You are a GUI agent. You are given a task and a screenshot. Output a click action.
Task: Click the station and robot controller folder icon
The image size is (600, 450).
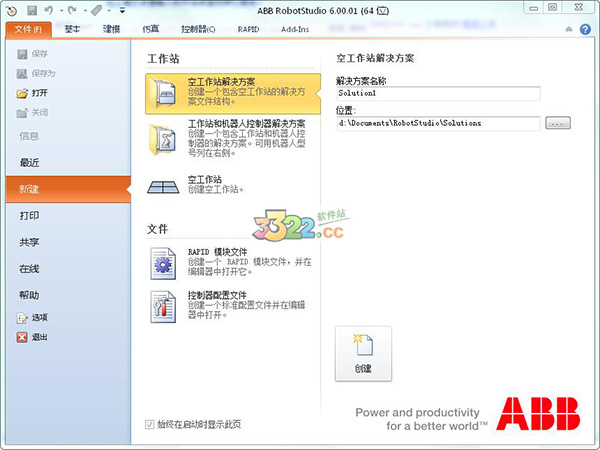point(163,140)
